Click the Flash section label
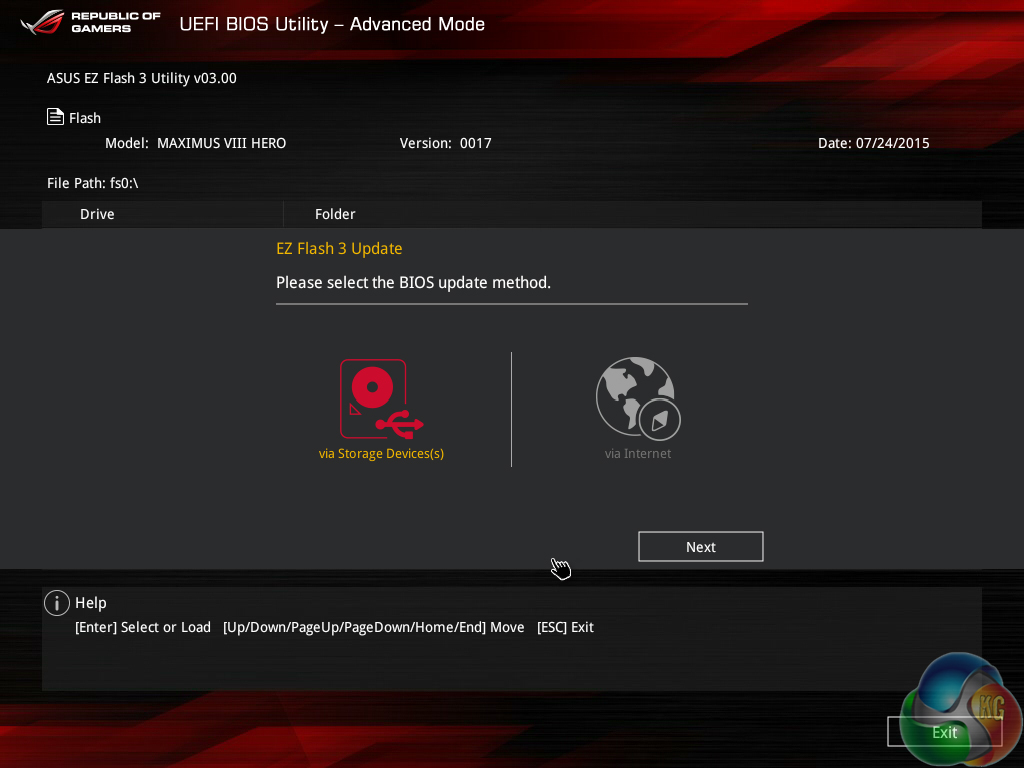 [x=85, y=118]
